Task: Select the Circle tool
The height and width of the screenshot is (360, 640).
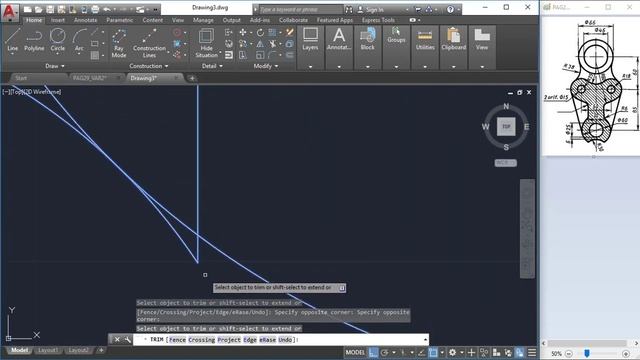Action: [x=58, y=40]
